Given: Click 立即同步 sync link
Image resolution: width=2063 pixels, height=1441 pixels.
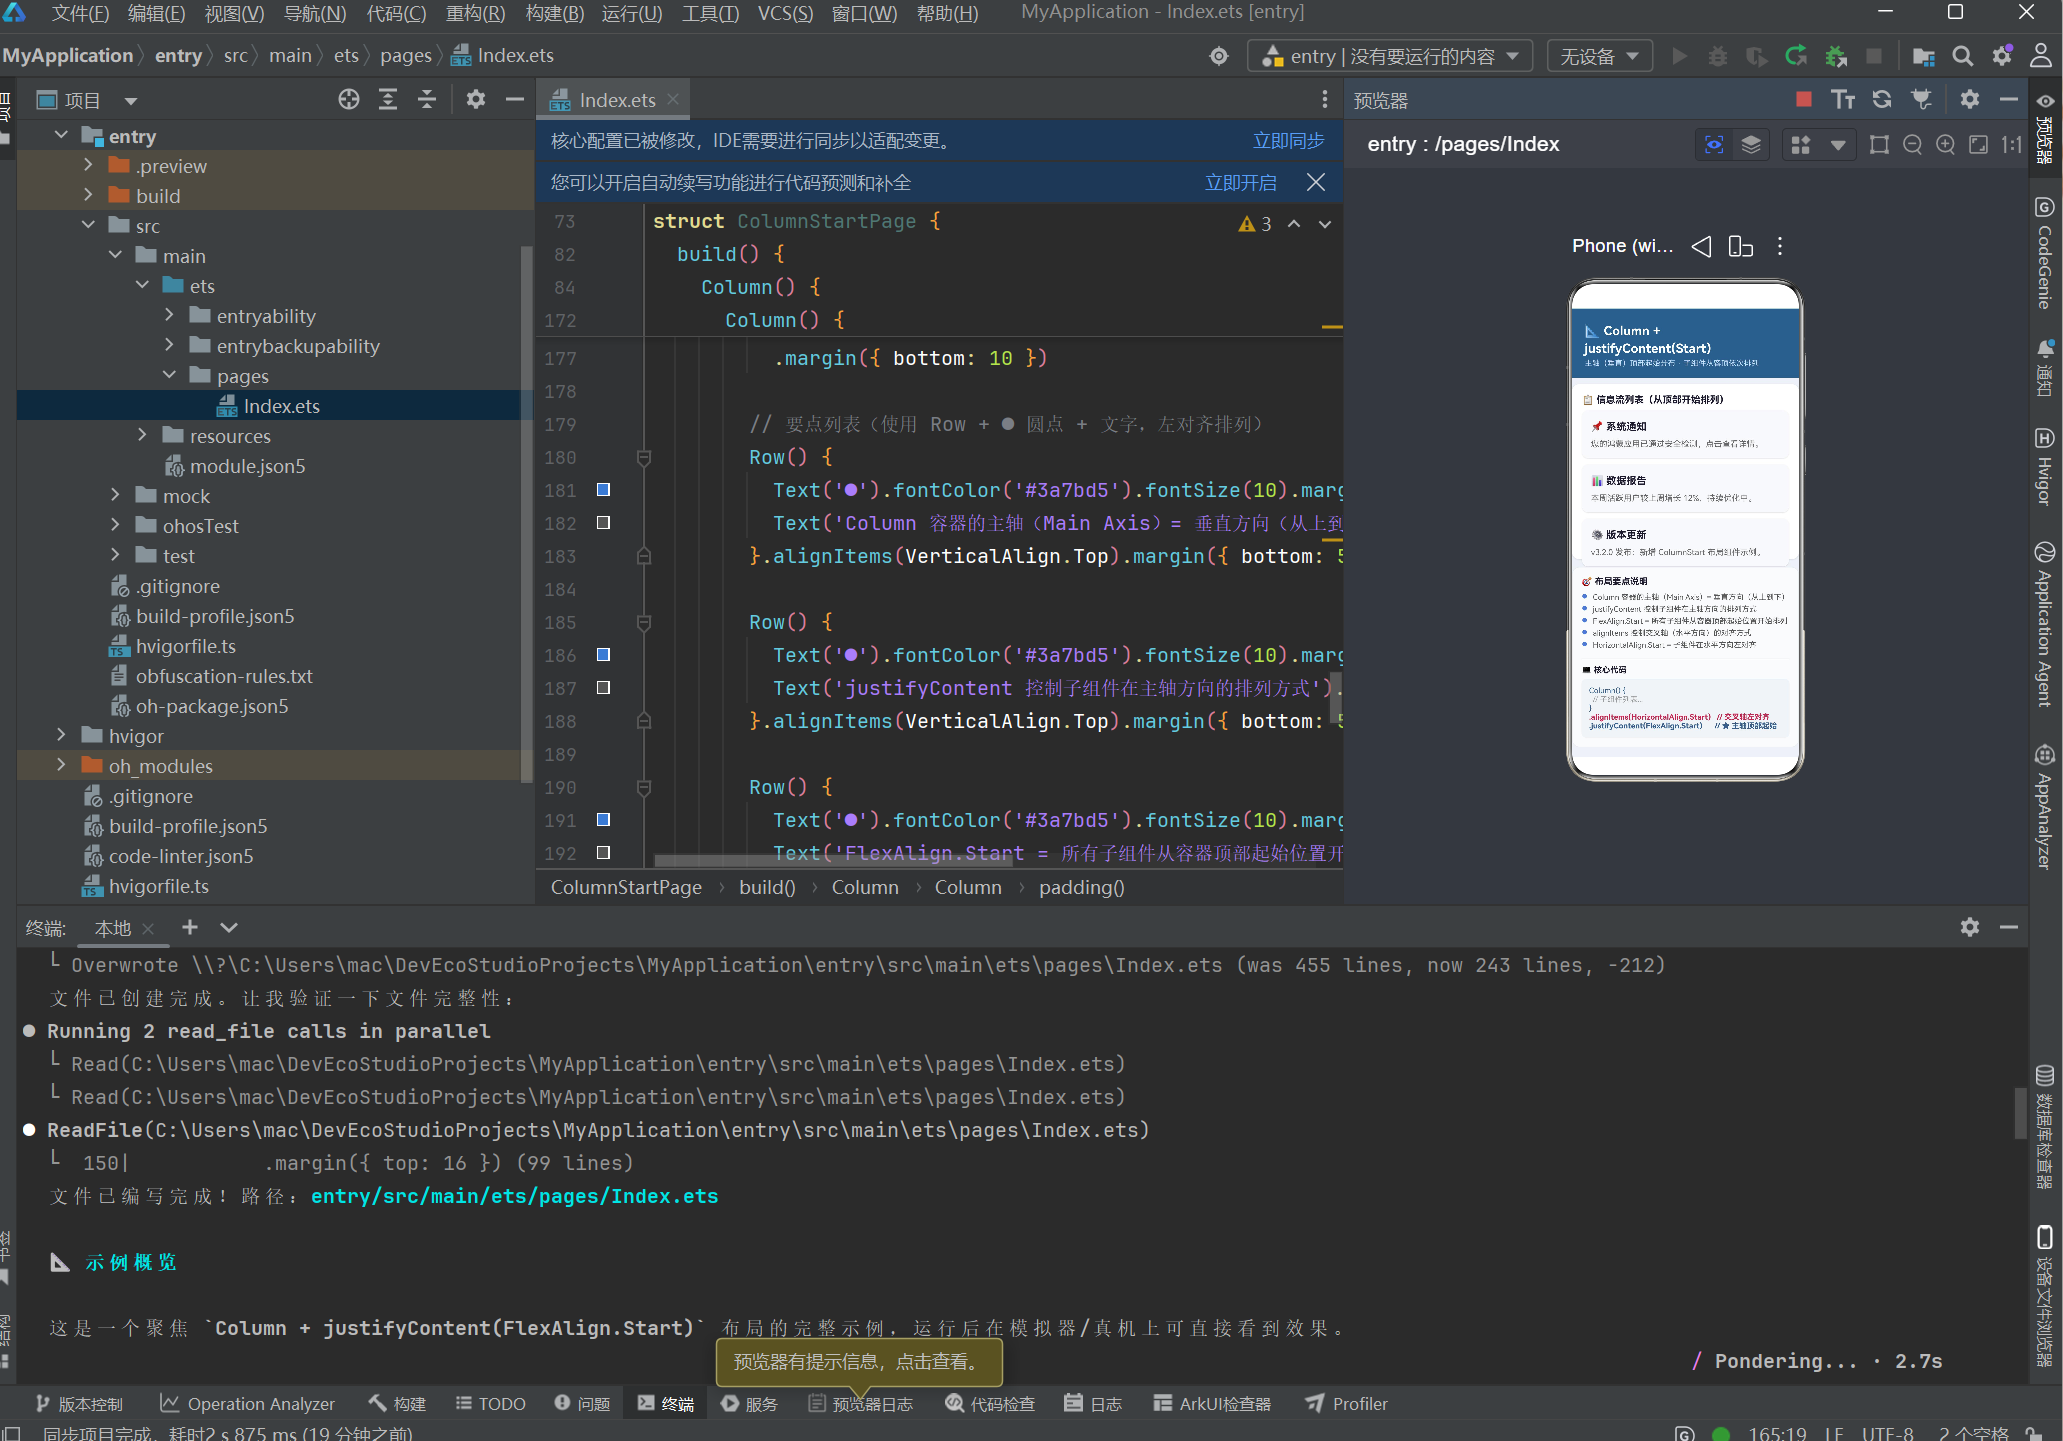Looking at the screenshot, I should (x=1288, y=141).
